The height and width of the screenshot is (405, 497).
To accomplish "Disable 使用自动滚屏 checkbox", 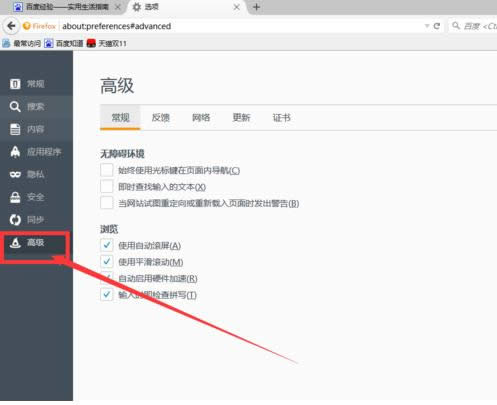I will coord(107,245).
